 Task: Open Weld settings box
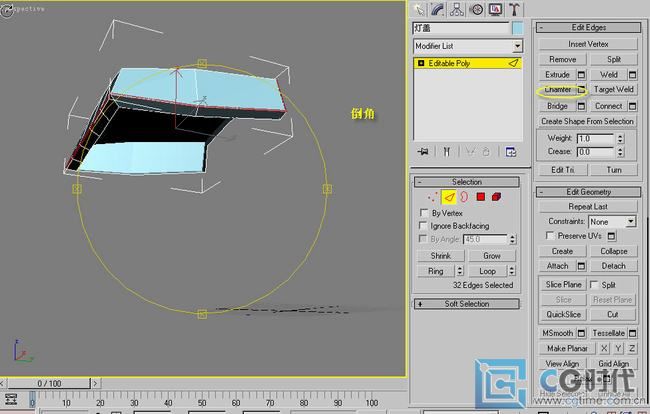click(x=632, y=75)
